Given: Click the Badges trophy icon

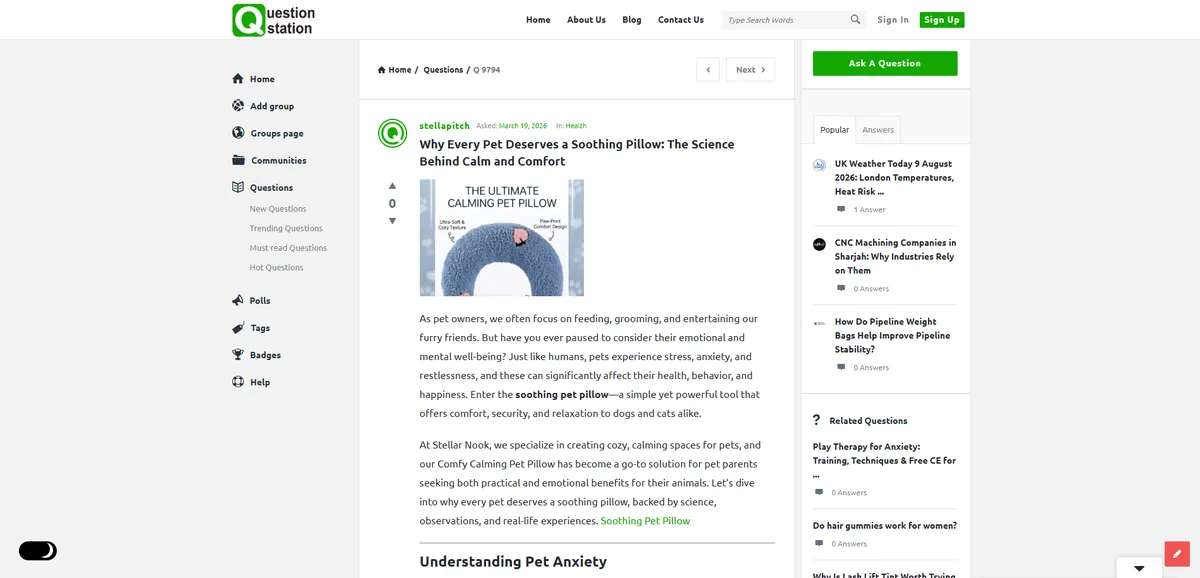Looking at the screenshot, I should click(238, 355).
